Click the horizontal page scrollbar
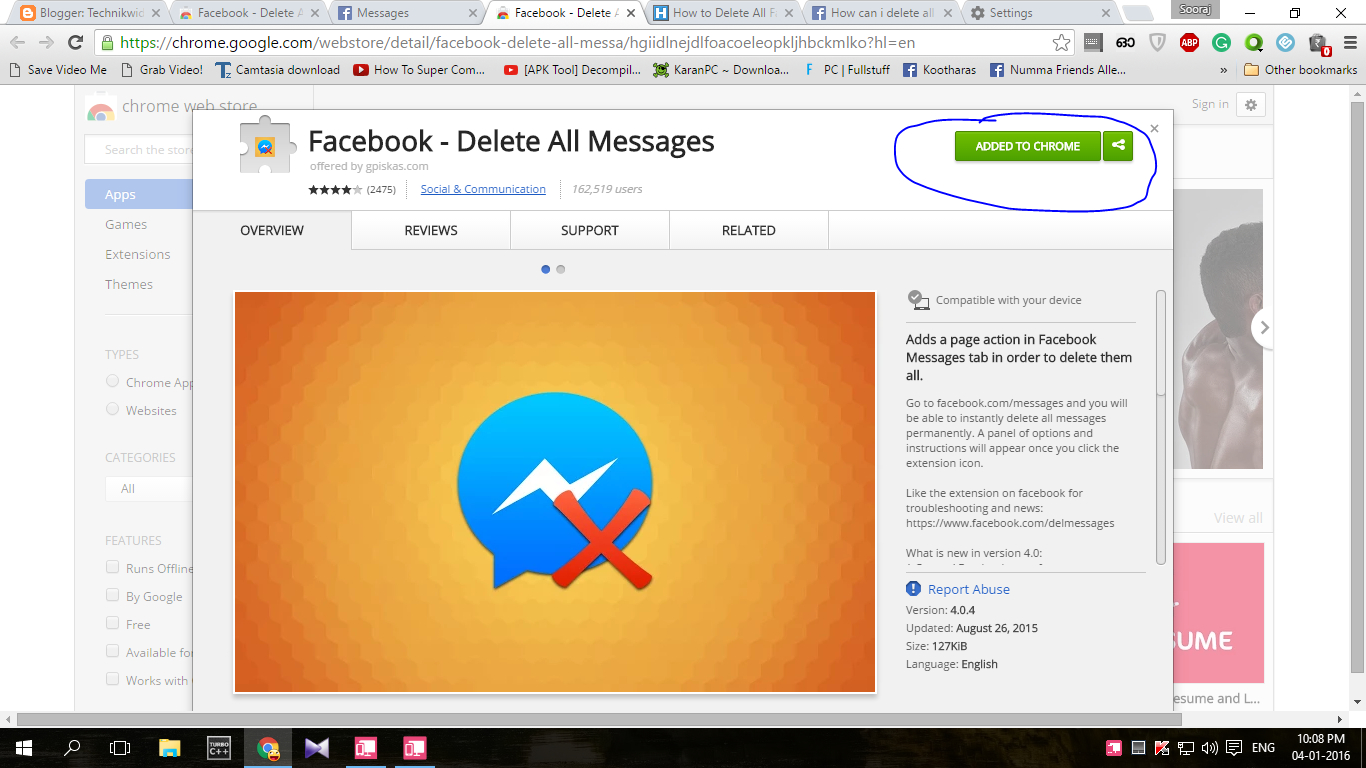1366x768 pixels. [x=599, y=719]
